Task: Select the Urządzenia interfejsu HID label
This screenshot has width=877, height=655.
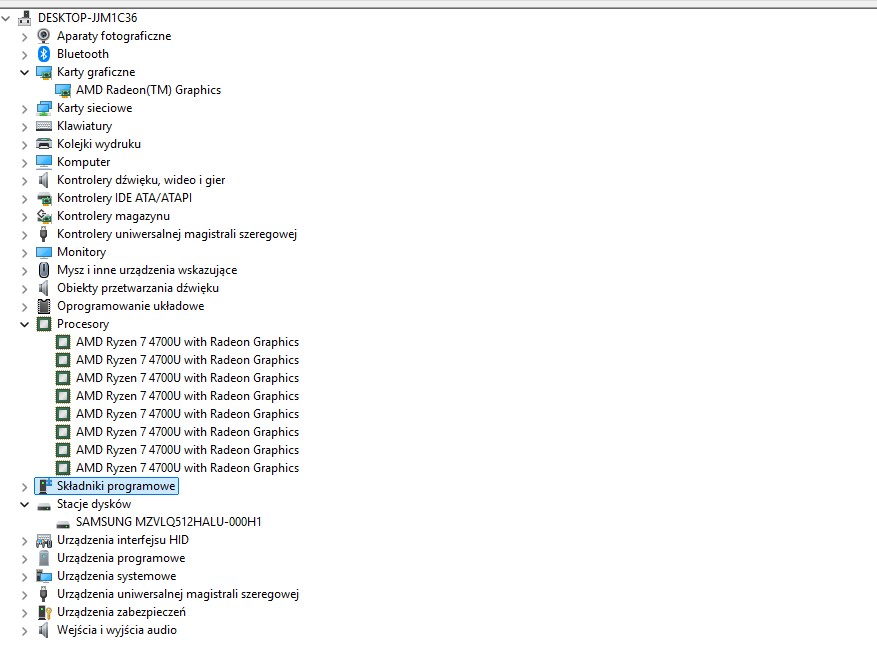Action: tap(122, 540)
